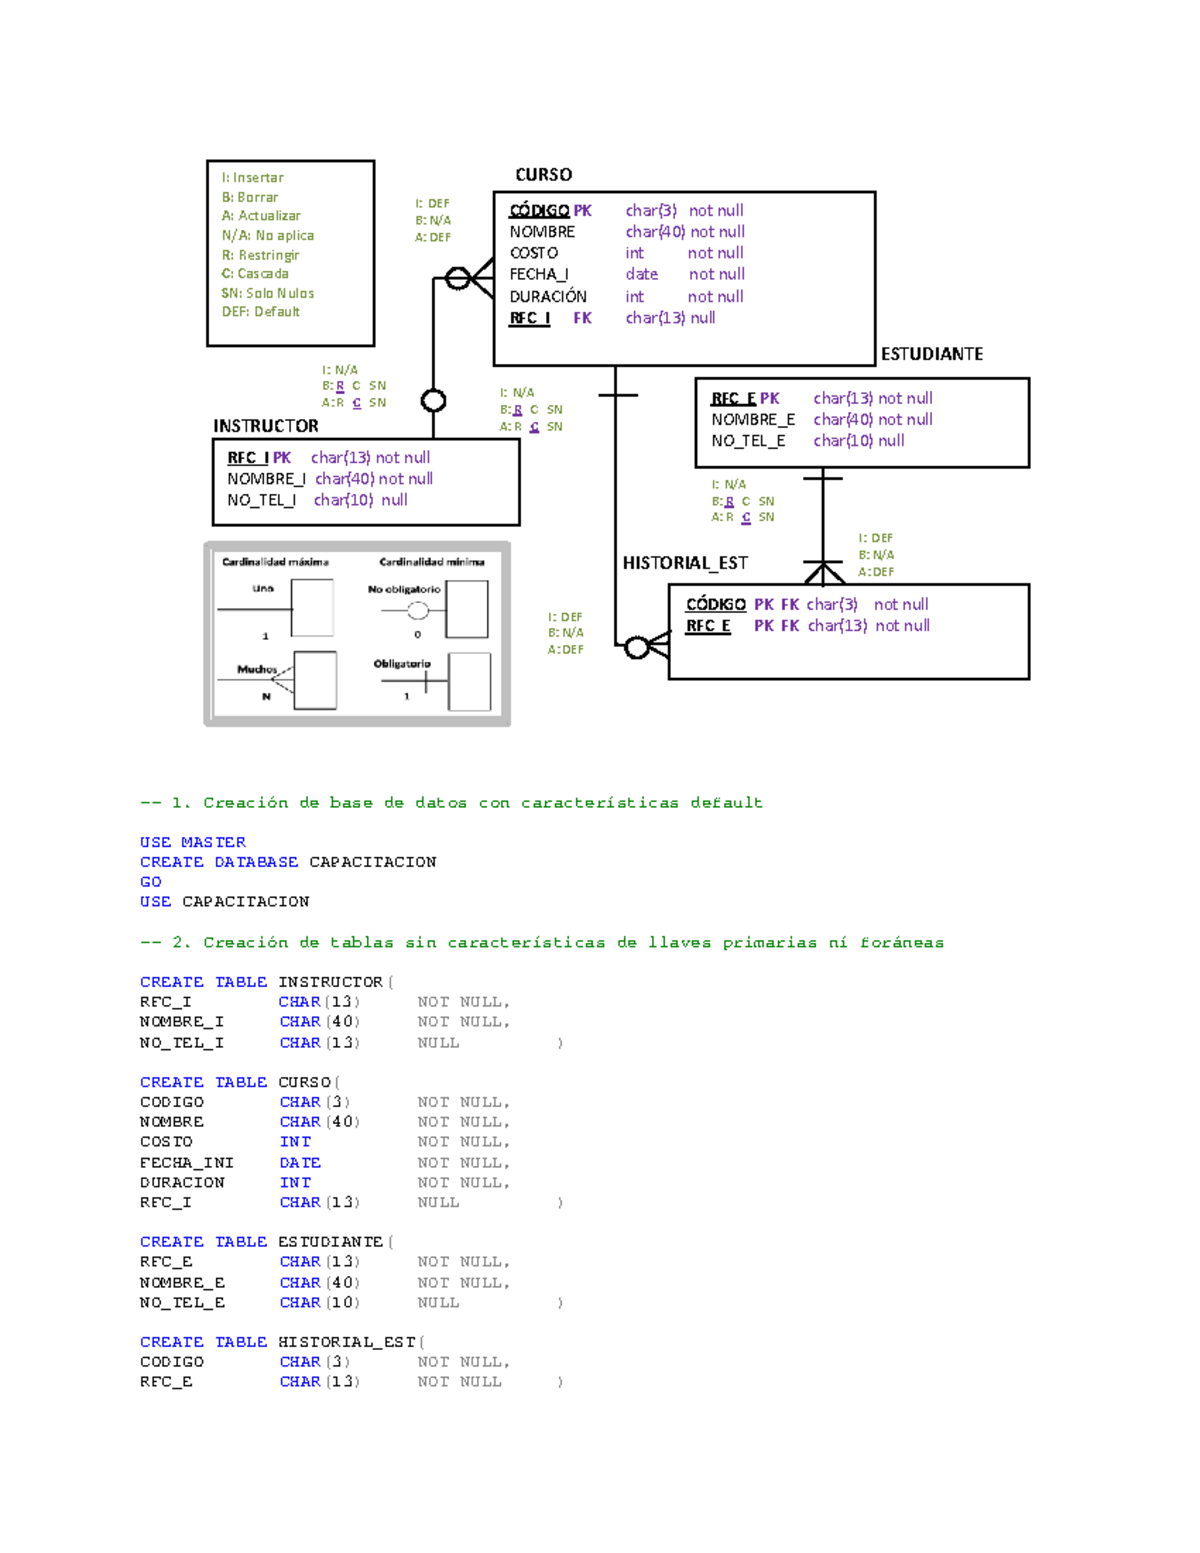Click the 'CREATE DATABASE CAPACITACION' line
The width and height of the screenshot is (1200, 1553).
pyautogui.click(x=288, y=862)
